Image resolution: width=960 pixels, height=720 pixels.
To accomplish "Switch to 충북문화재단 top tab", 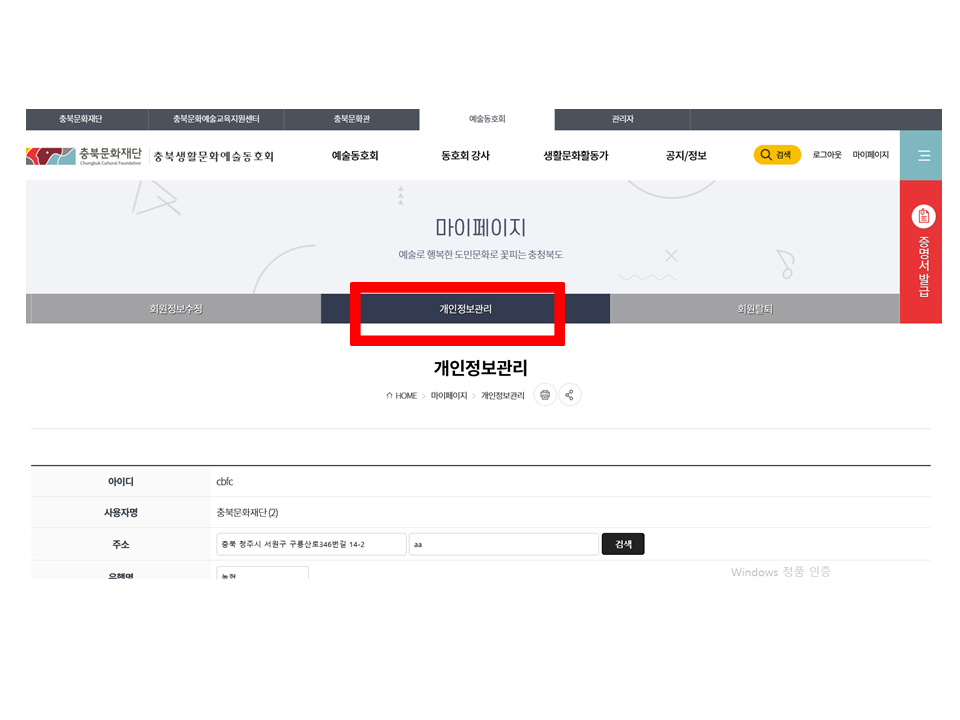I will [x=80, y=119].
